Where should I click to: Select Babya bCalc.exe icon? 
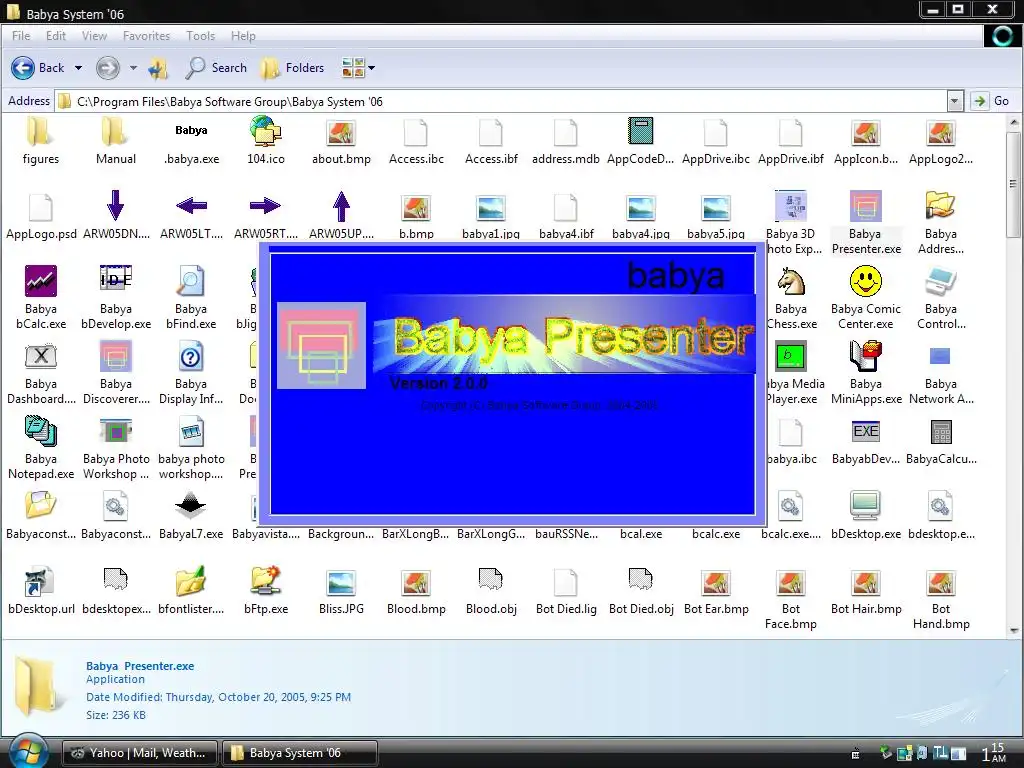point(40,281)
